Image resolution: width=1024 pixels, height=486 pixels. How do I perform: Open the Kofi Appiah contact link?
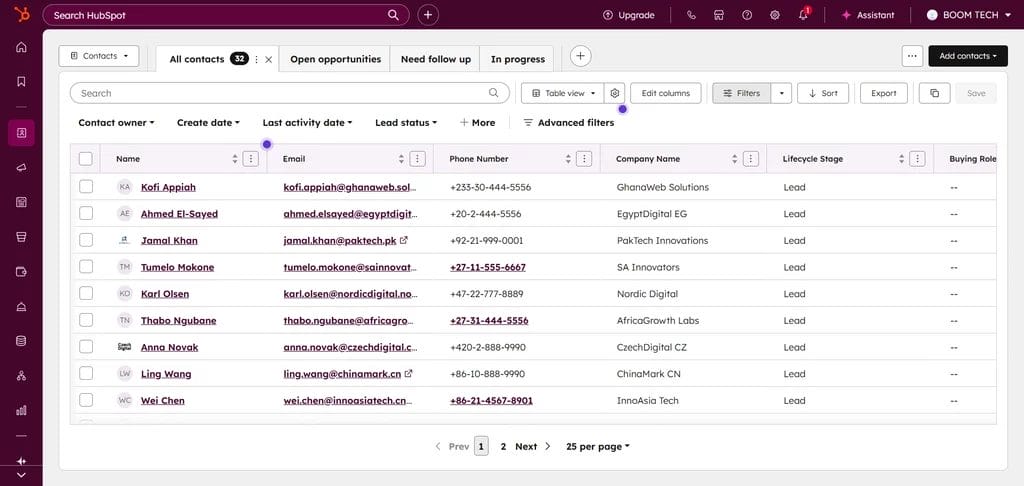[168, 187]
